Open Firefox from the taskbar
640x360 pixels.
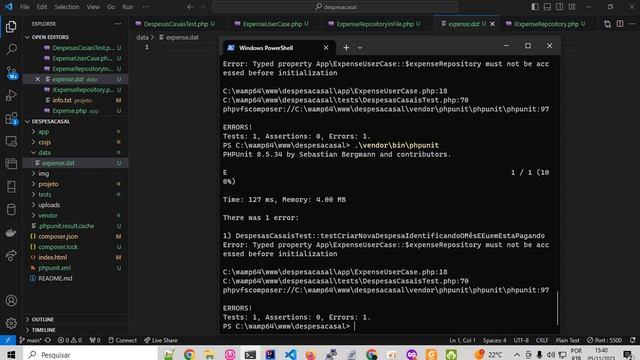pos(311,354)
